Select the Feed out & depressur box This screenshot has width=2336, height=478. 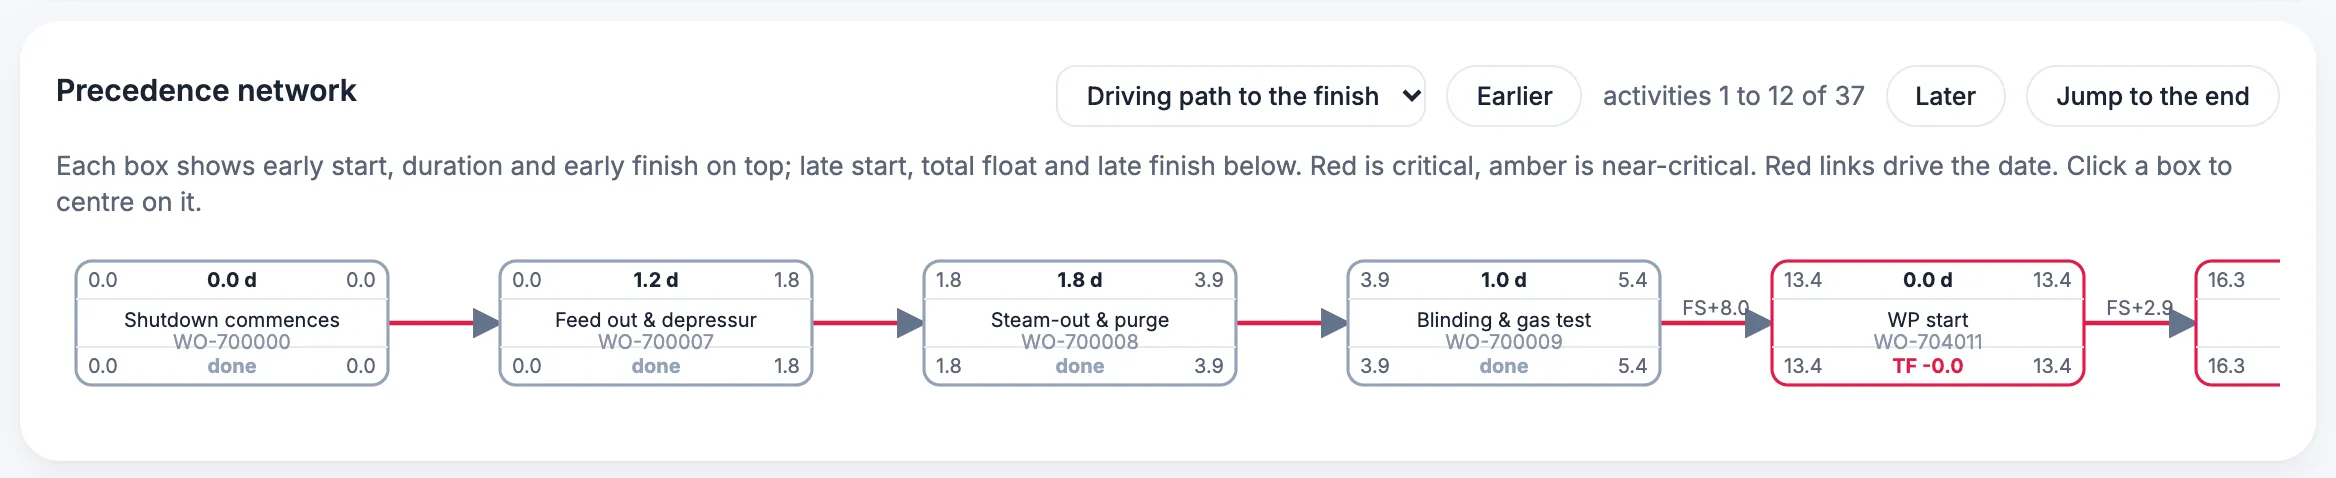(x=656, y=323)
